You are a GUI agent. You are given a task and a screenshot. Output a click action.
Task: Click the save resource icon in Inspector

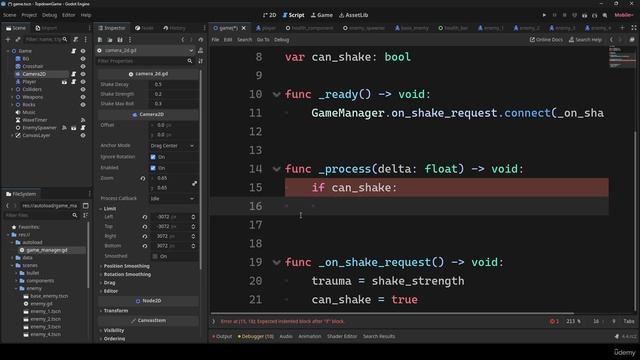tap(120, 40)
